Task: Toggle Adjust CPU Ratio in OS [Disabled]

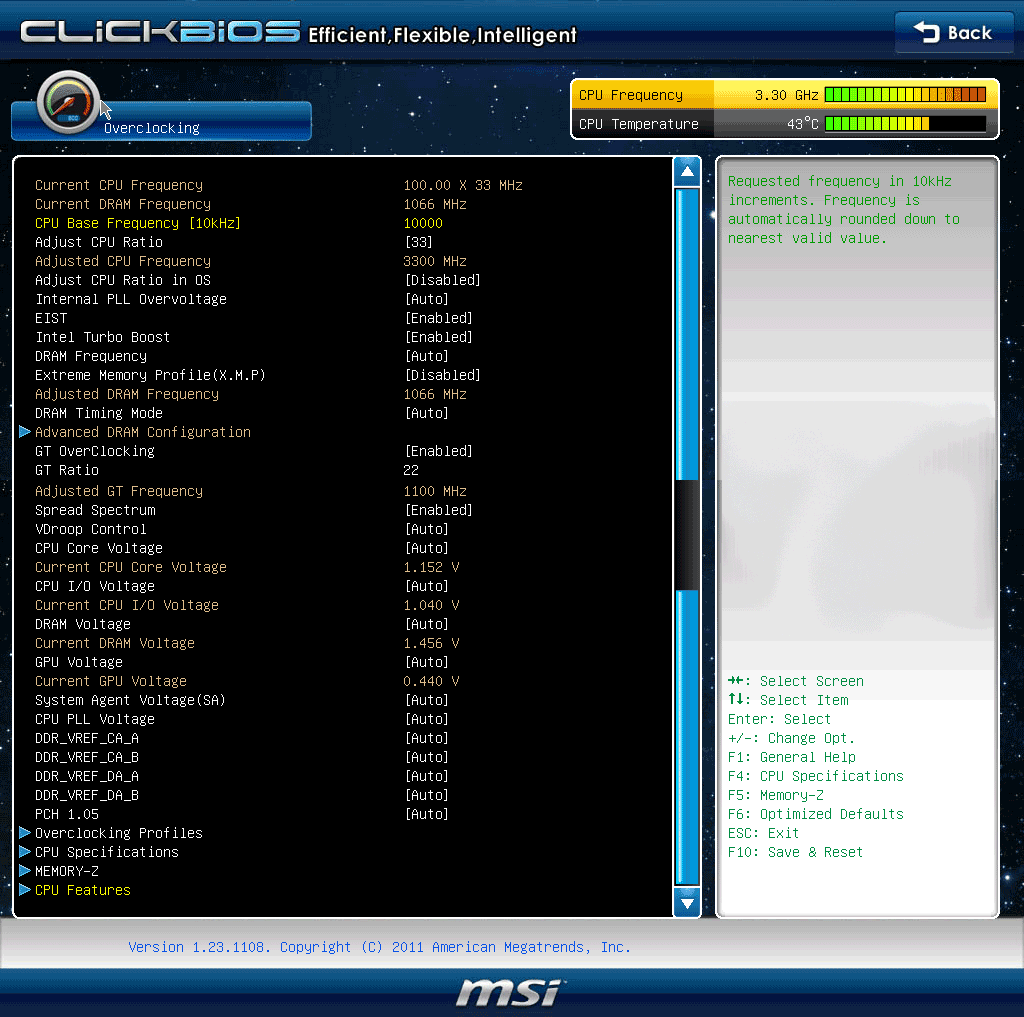Action: (x=442, y=280)
